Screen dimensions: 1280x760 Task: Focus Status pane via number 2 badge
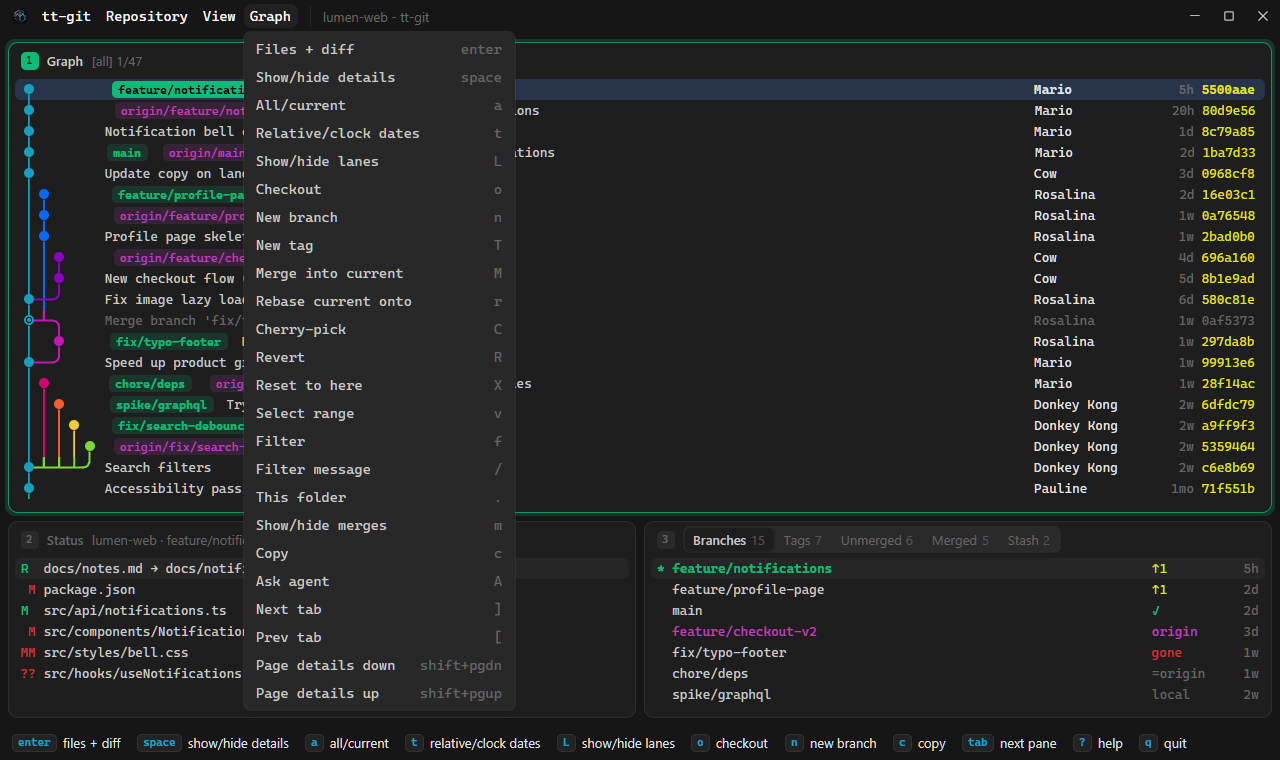point(29,540)
